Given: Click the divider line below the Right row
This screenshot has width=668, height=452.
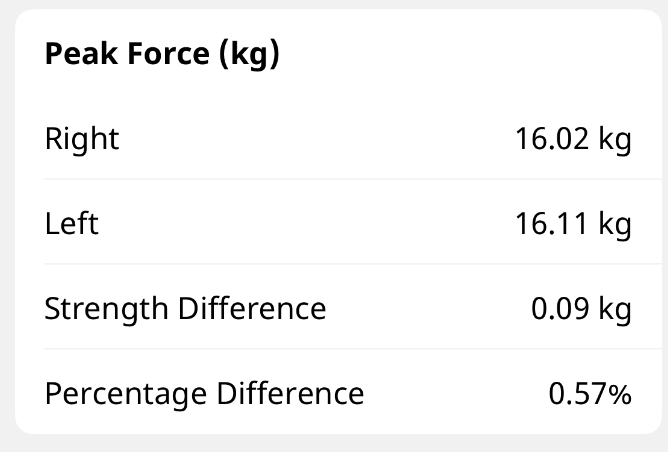Looking at the screenshot, I should pos(340,179).
